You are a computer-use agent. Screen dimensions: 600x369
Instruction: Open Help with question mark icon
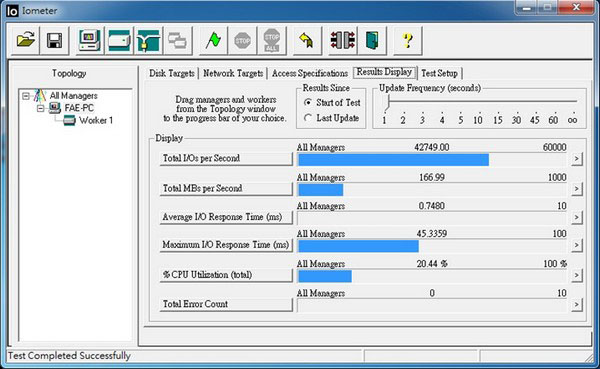408,41
